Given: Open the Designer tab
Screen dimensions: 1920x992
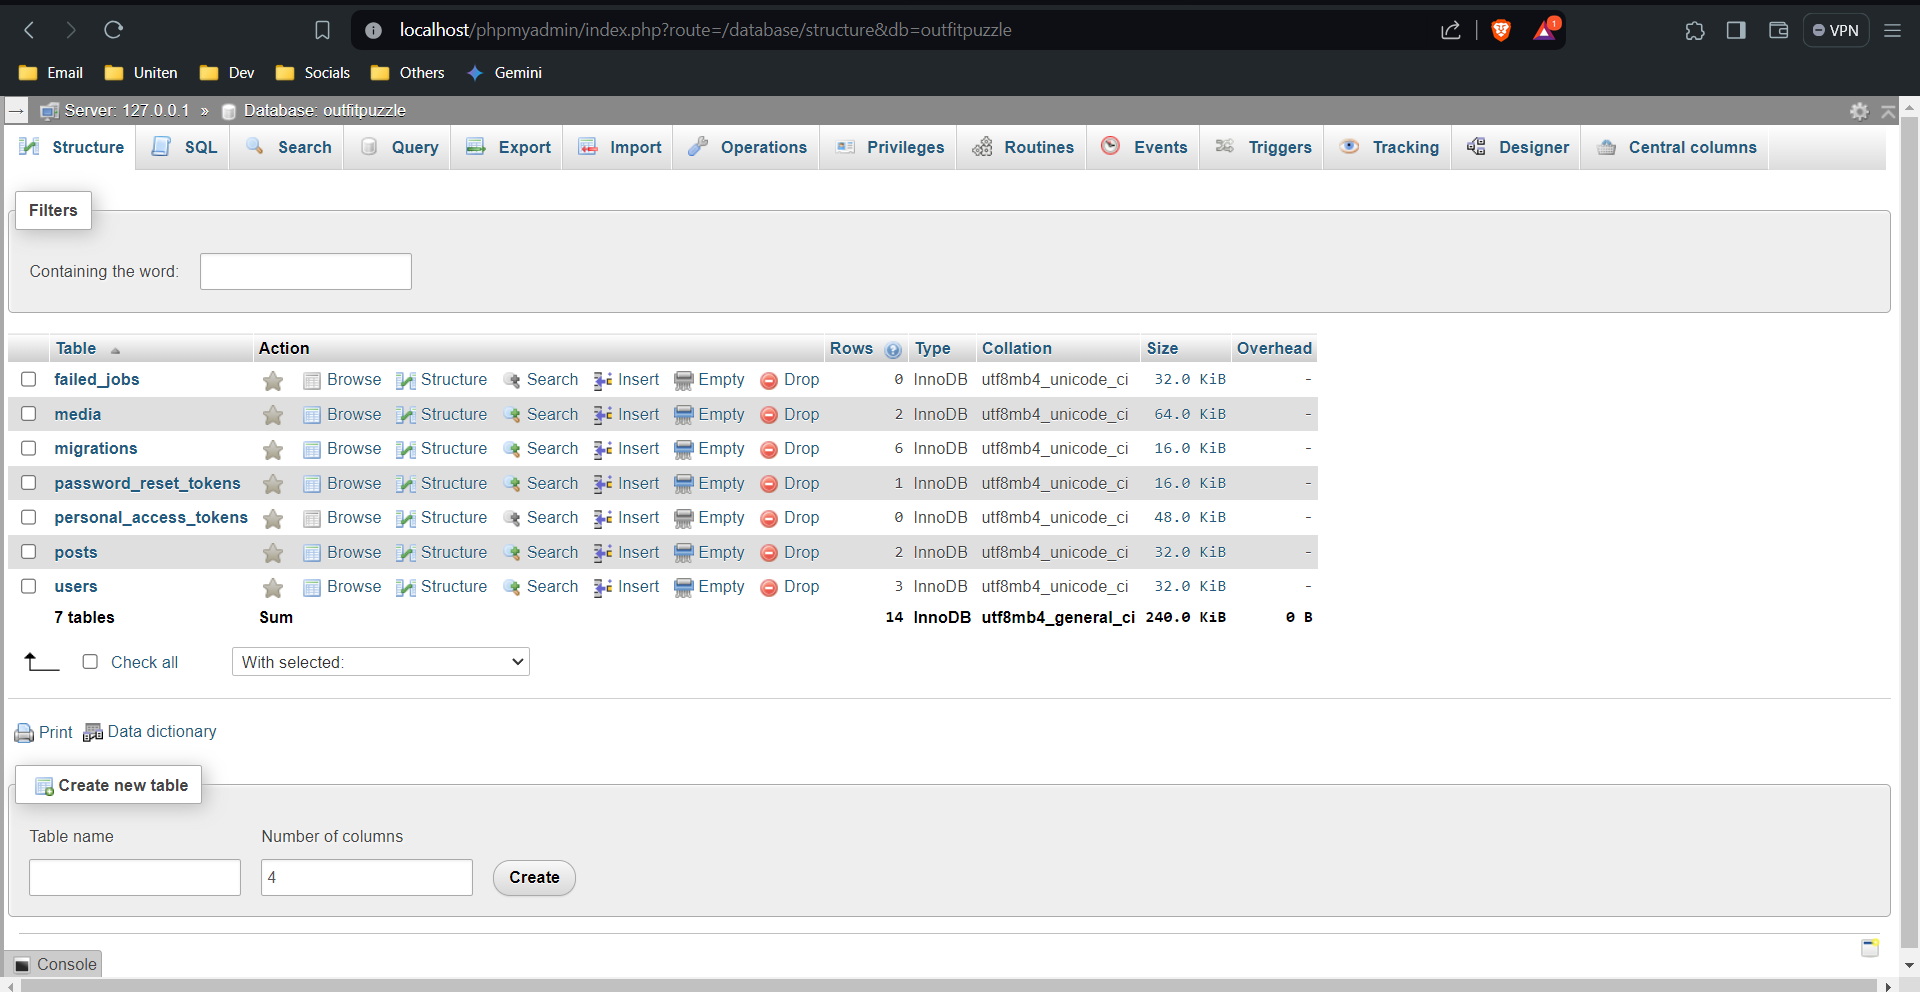Looking at the screenshot, I should tap(1517, 147).
